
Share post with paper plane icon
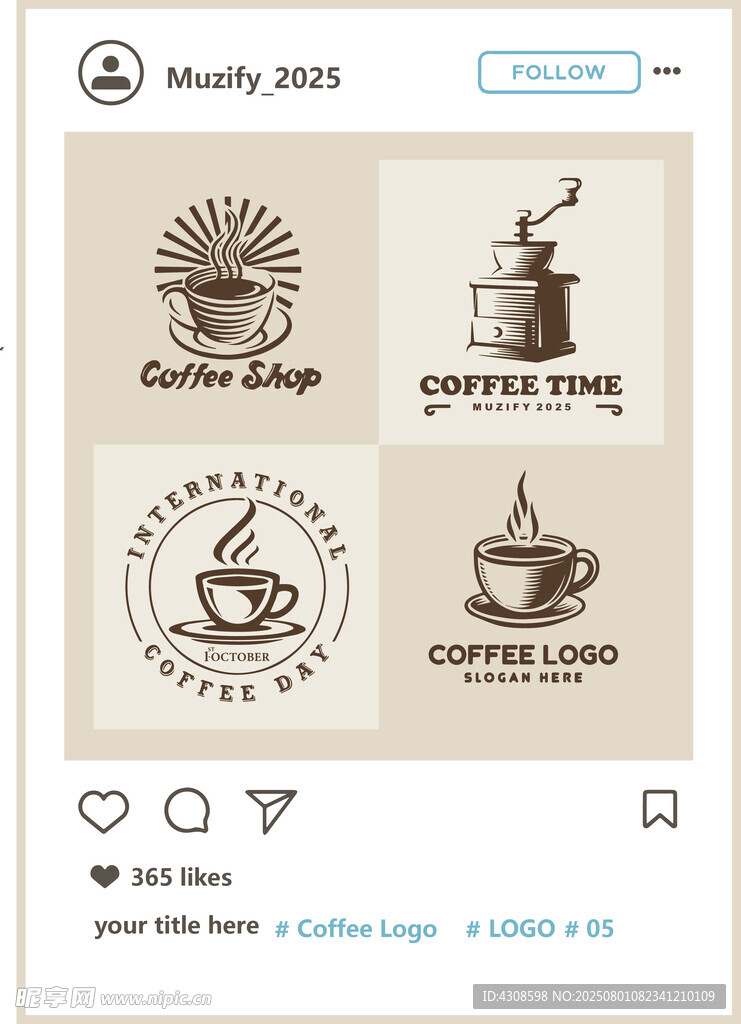(x=270, y=811)
